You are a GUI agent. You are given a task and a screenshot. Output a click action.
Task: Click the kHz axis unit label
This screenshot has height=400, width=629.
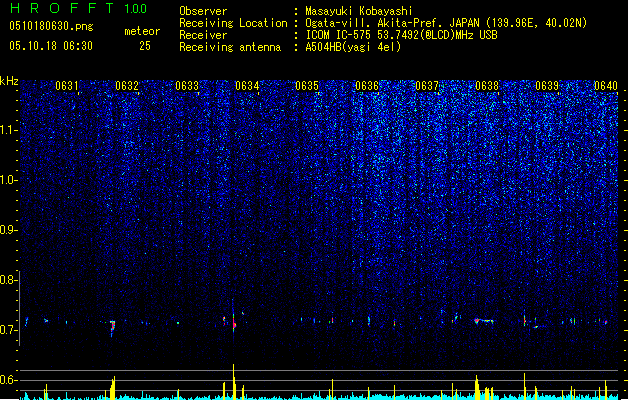[x=9, y=81]
